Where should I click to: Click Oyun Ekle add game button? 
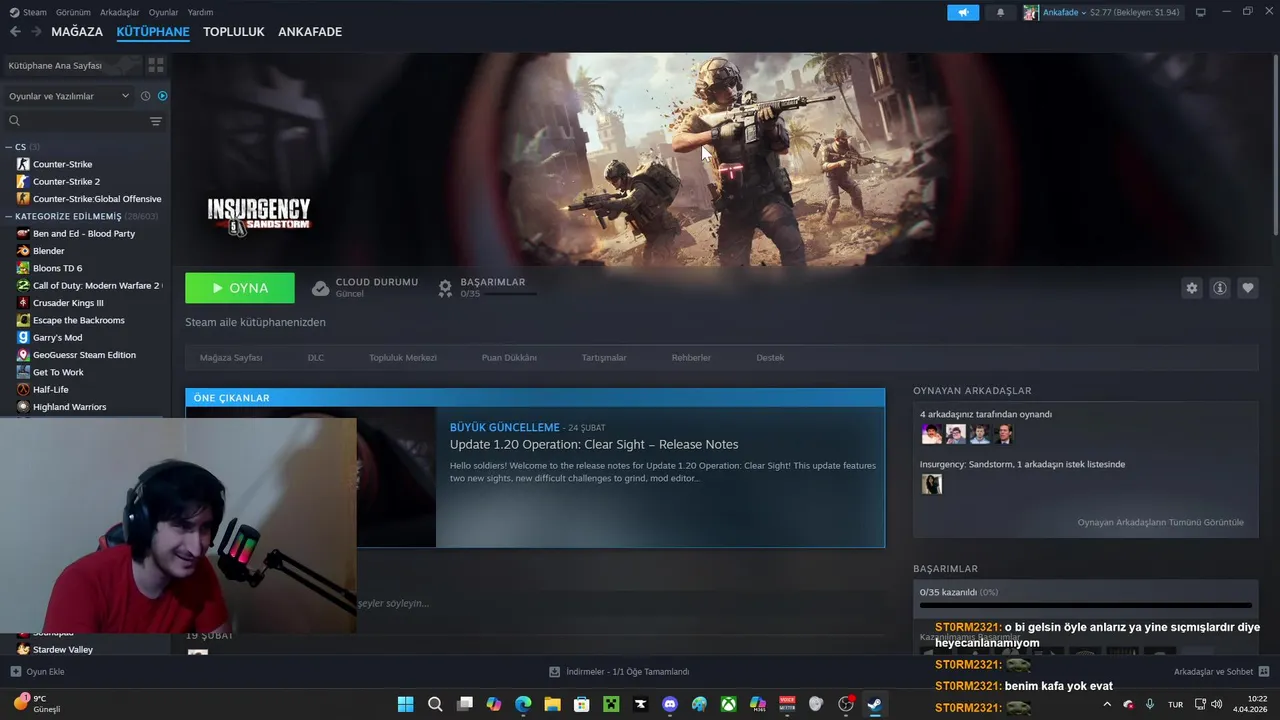tap(37, 672)
